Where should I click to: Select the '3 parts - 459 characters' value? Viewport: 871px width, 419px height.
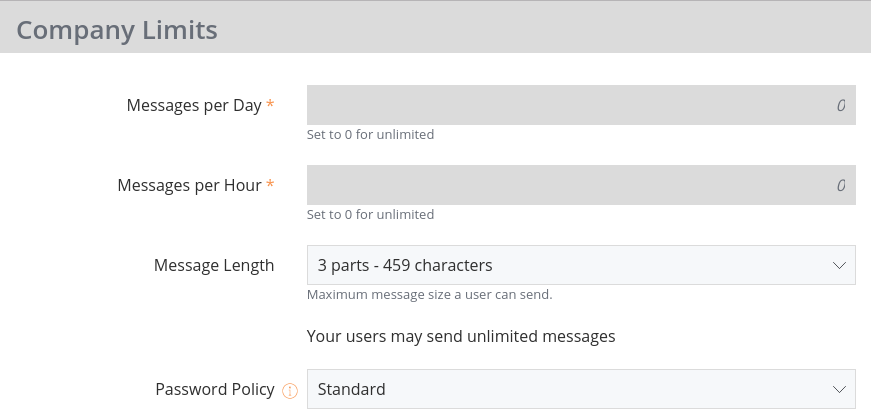pos(405,266)
